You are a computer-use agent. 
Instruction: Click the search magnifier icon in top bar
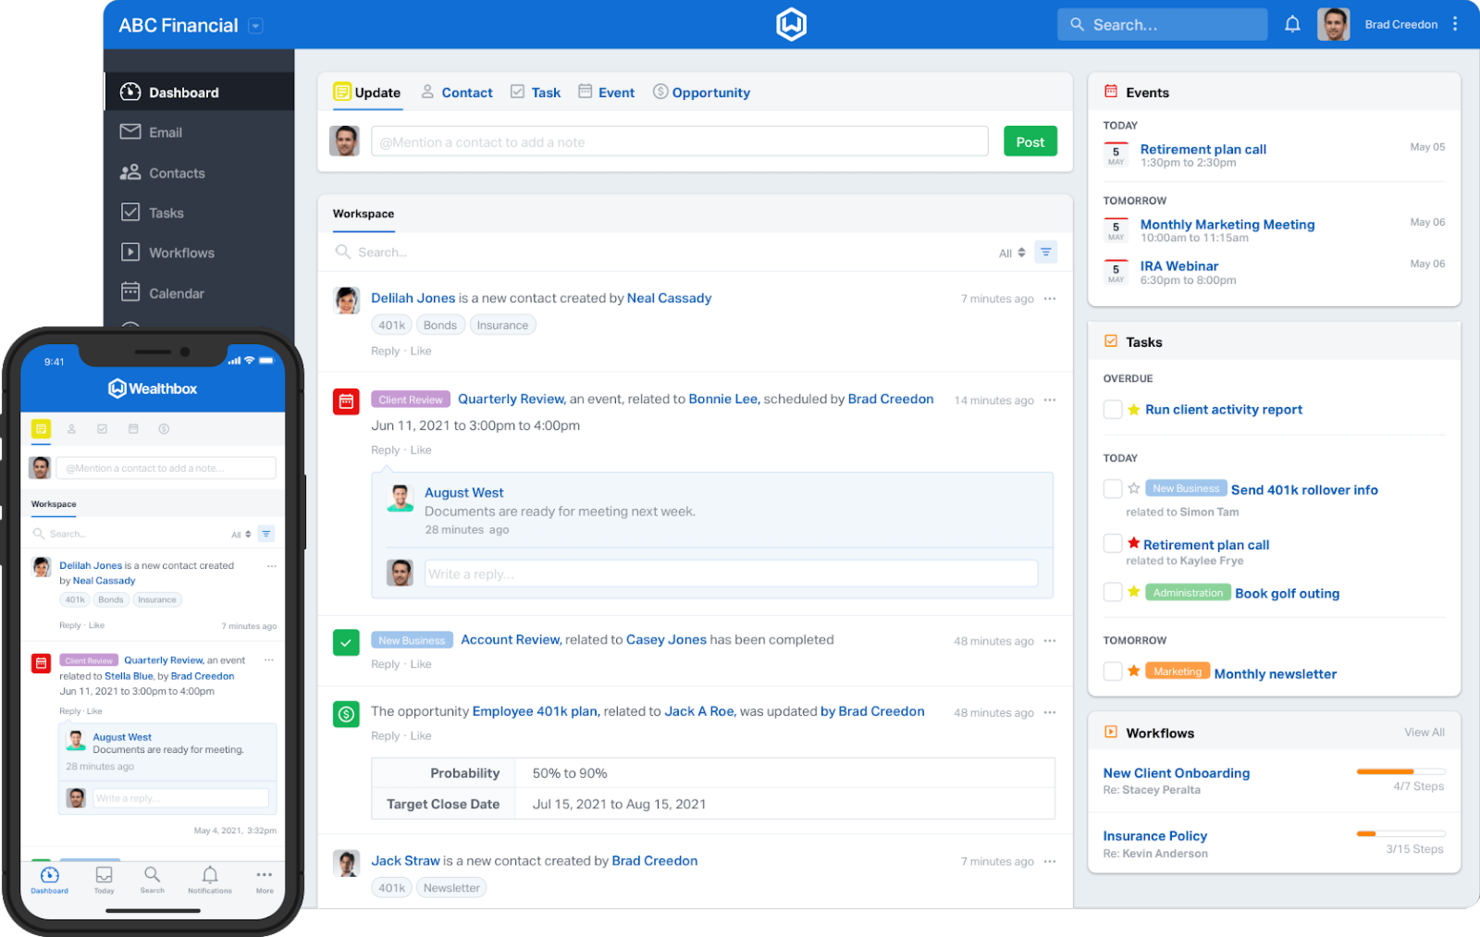click(1077, 24)
